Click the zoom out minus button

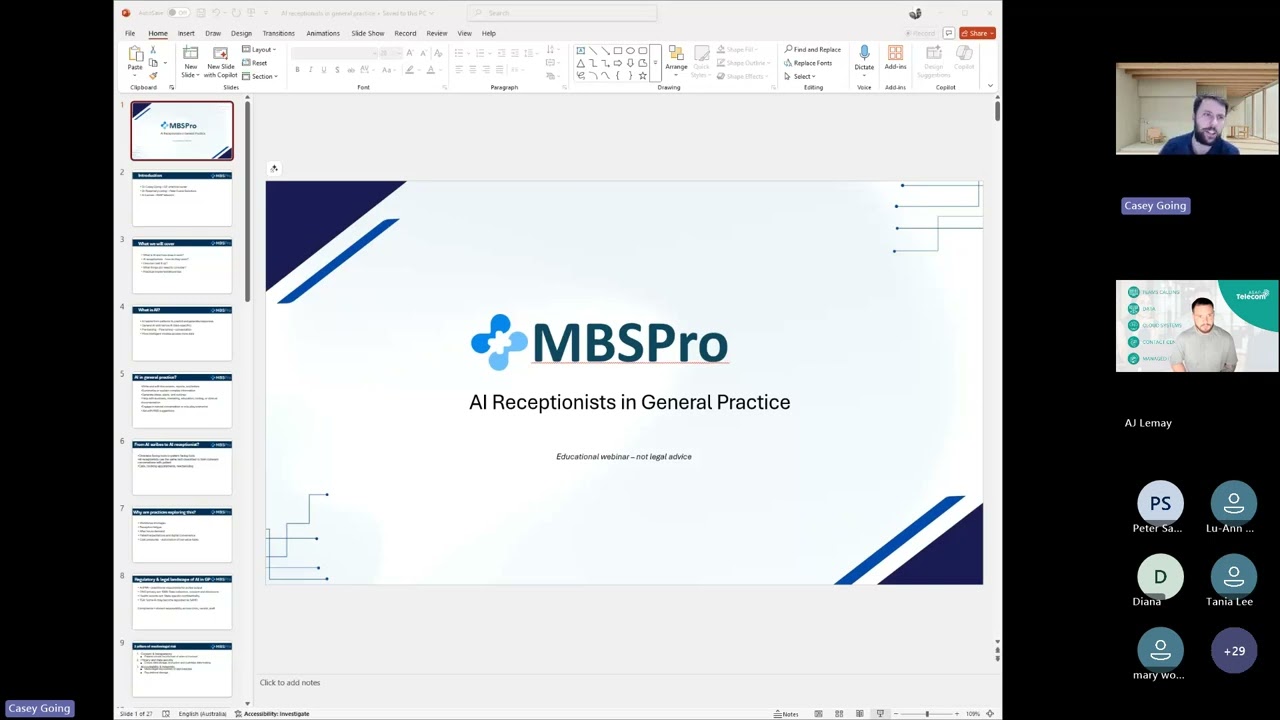(897, 714)
